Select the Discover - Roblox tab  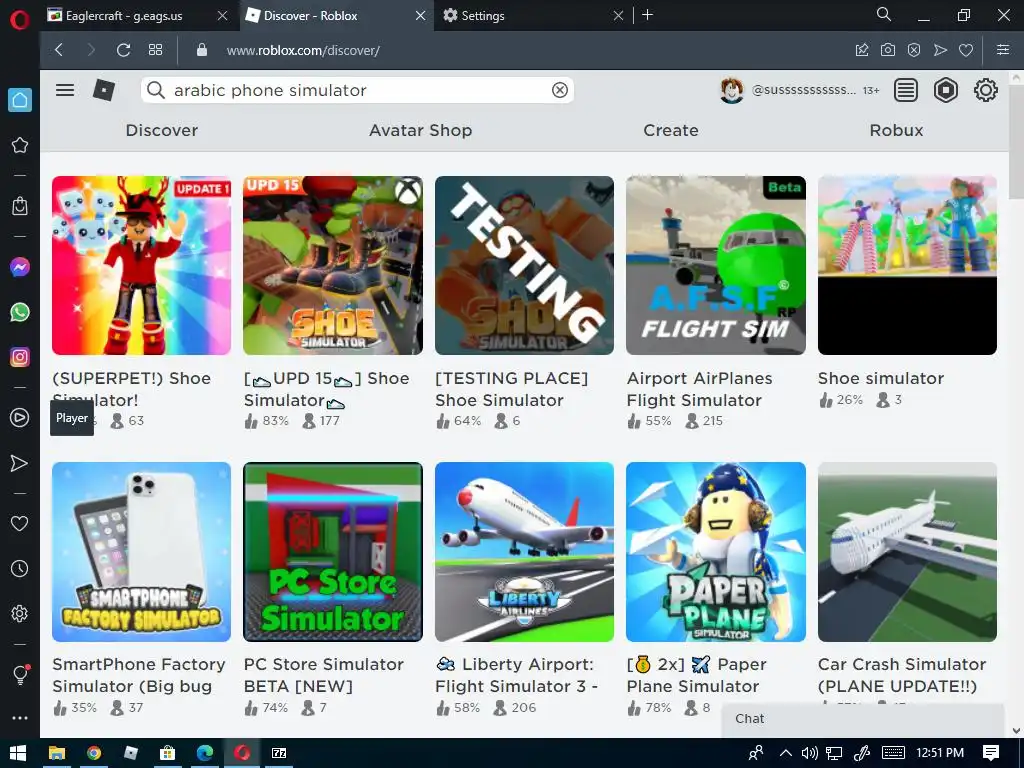[x=311, y=16]
